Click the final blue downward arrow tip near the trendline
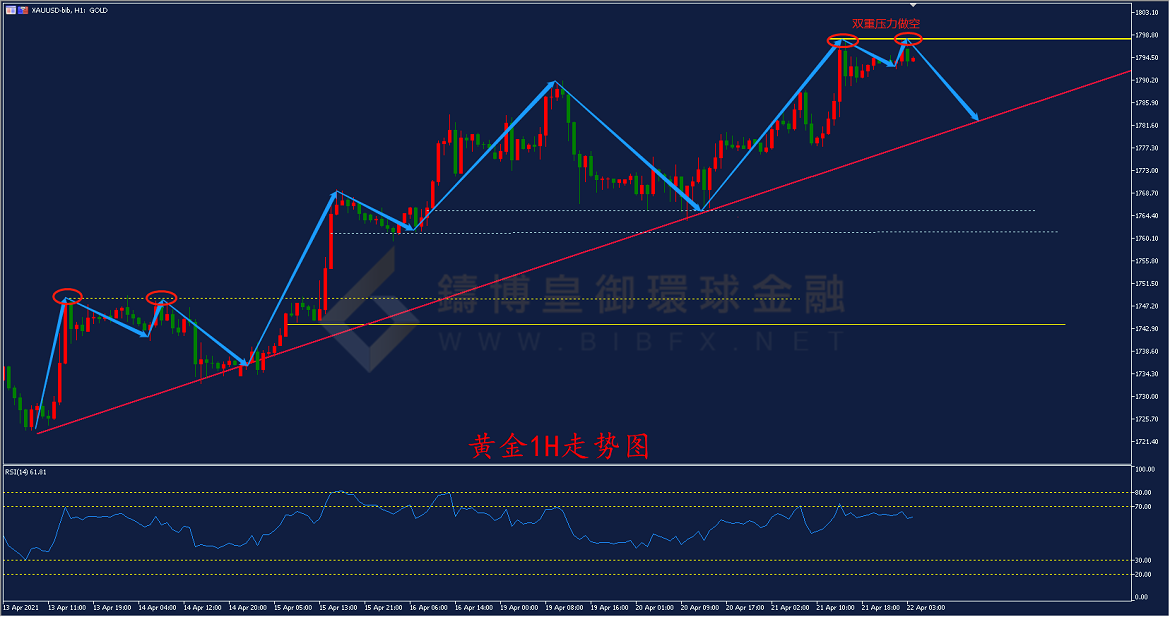 click(976, 118)
